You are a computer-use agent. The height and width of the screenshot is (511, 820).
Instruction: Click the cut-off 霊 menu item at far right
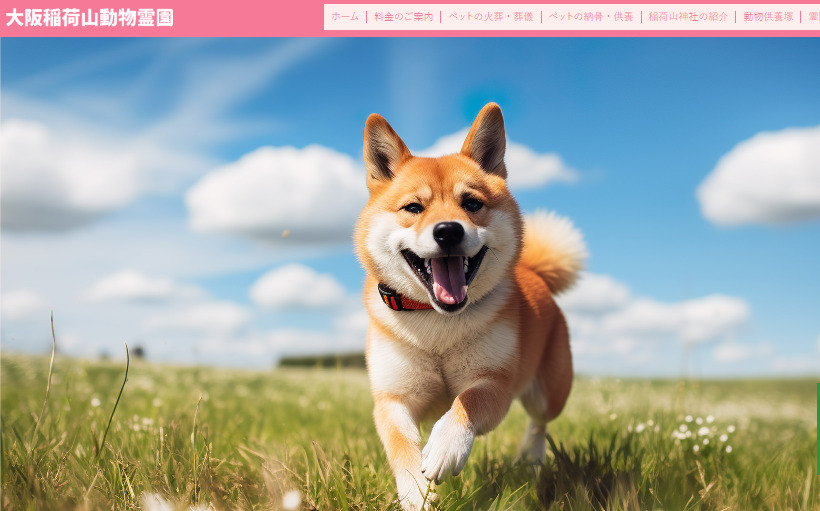(813, 17)
